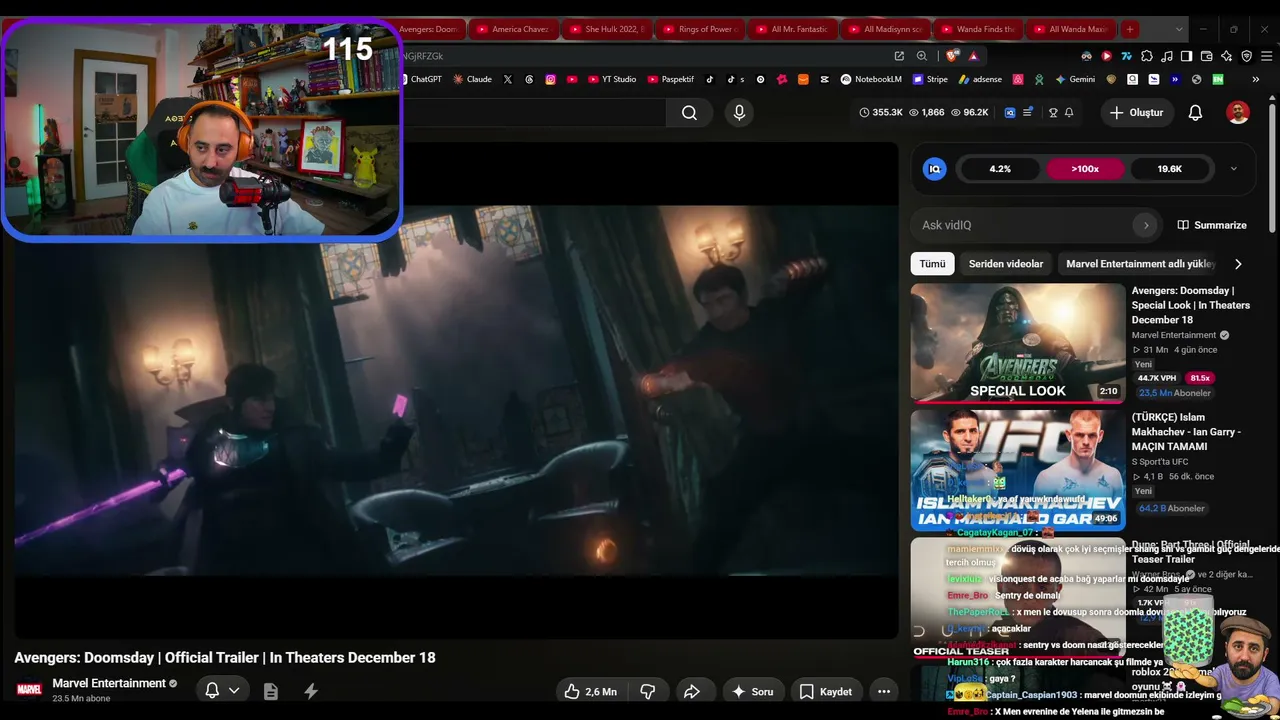Switch to She Hulk 2022 tab
This screenshot has height=720, width=1280.
pyautogui.click(x=607, y=29)
